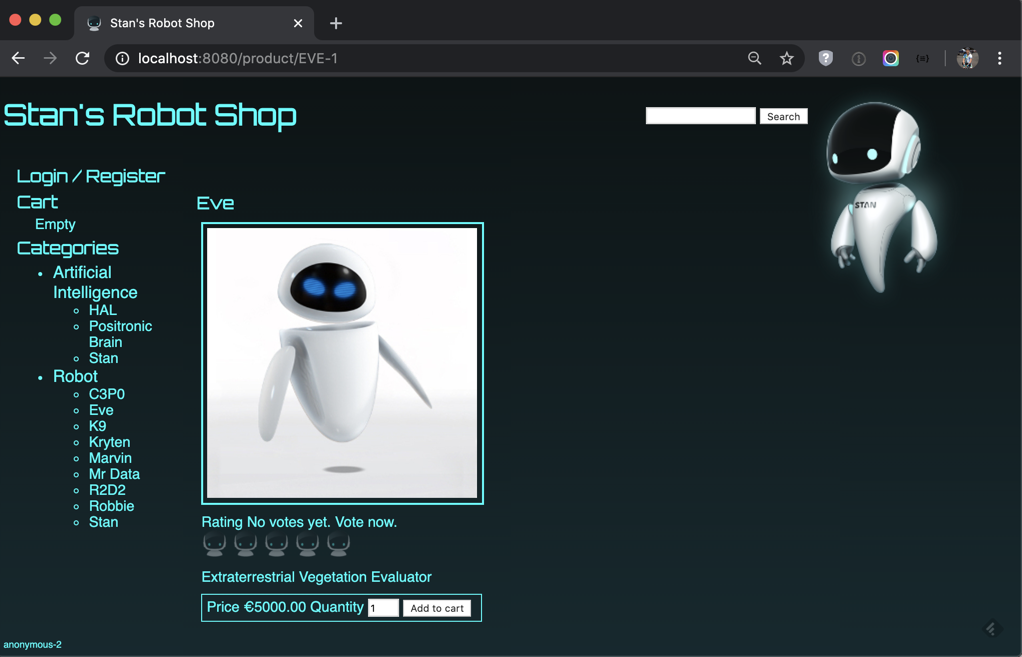This screenshot has height=657, width=1022.
Task: Open the Kryten product
Action: coord(110,442)
